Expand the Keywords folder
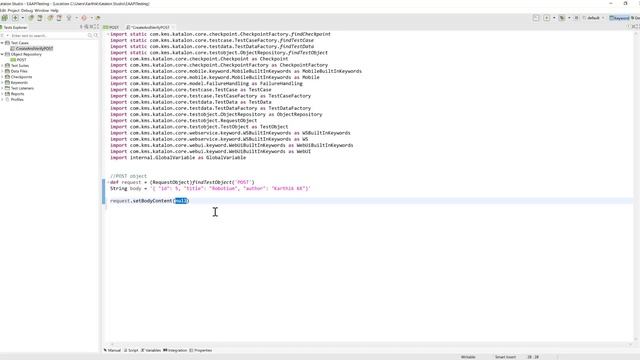Image resolution: width=640 pixels, height=360 pixels. (x=2, y=83)
